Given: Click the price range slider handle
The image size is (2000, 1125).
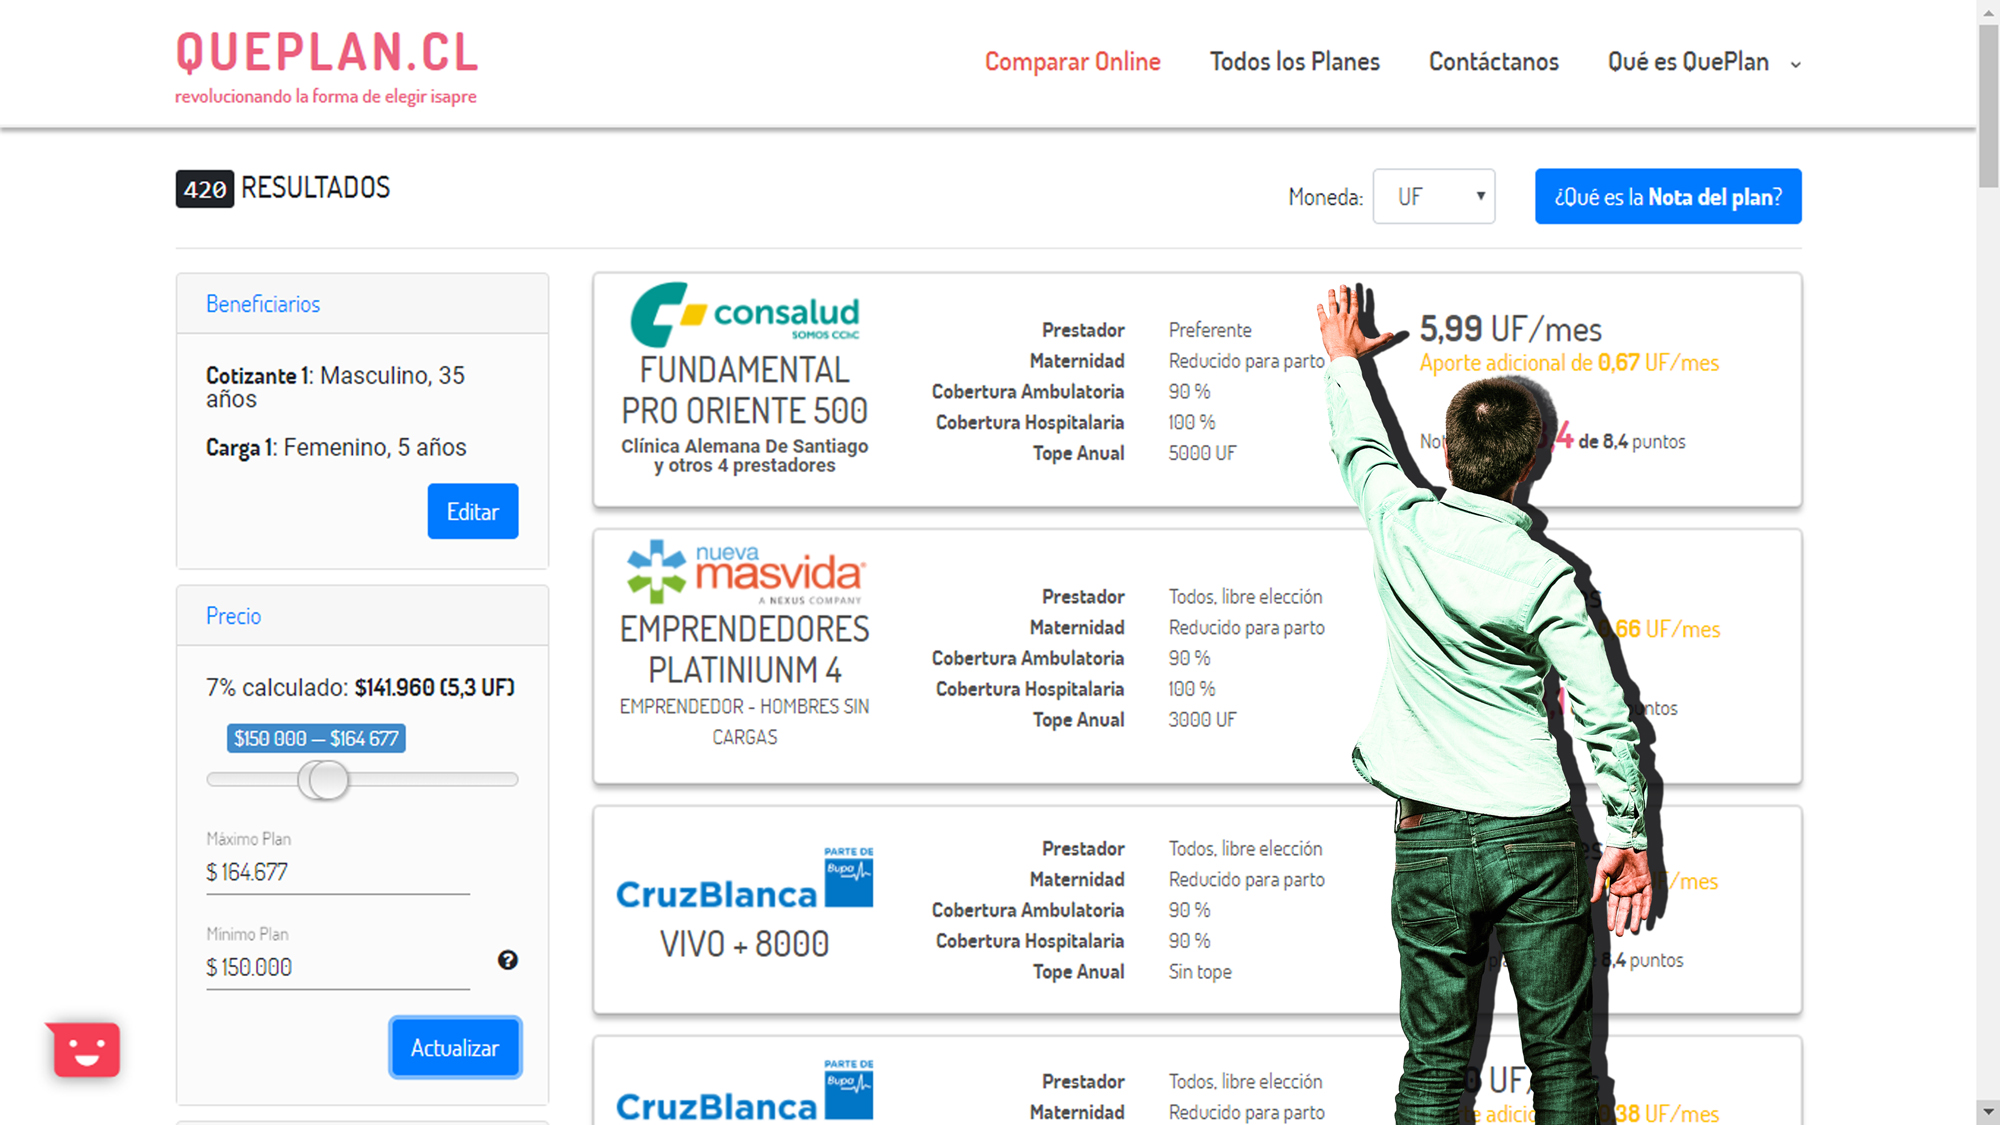Looking at the screenshot, I should 324,780.
